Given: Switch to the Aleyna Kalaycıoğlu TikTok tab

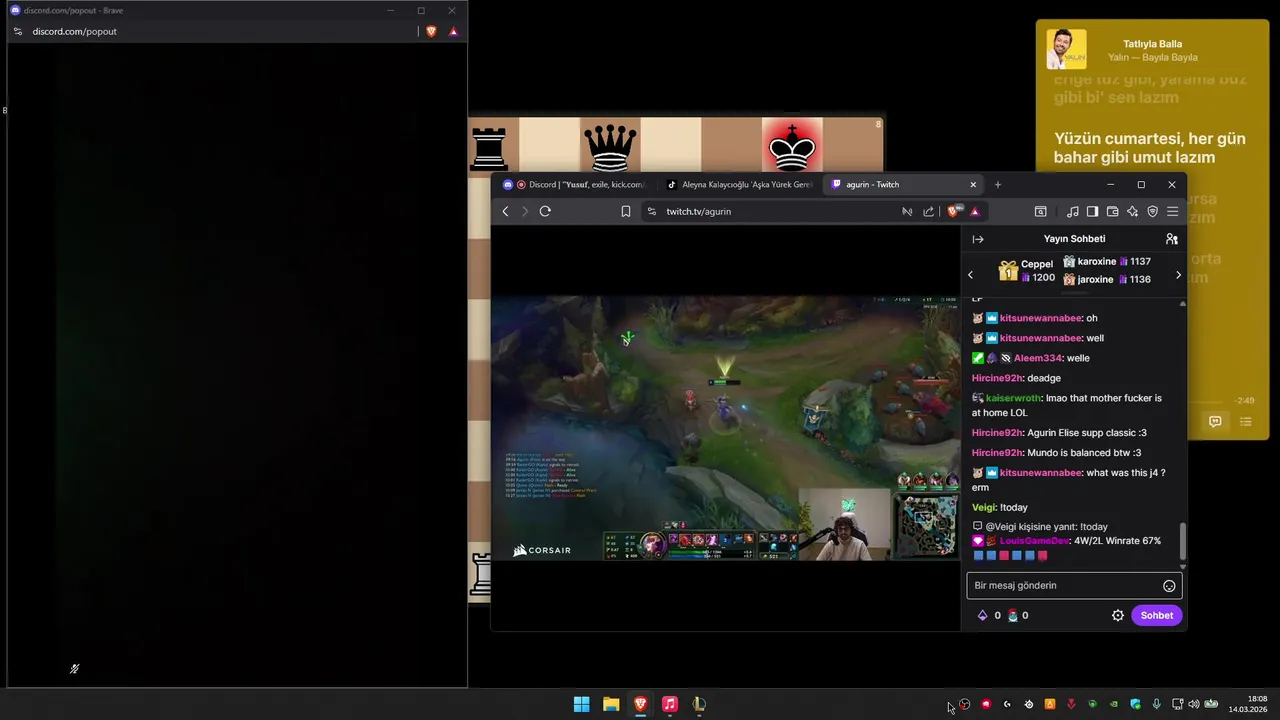Looking at the screenshot, I should coord(740,184).
